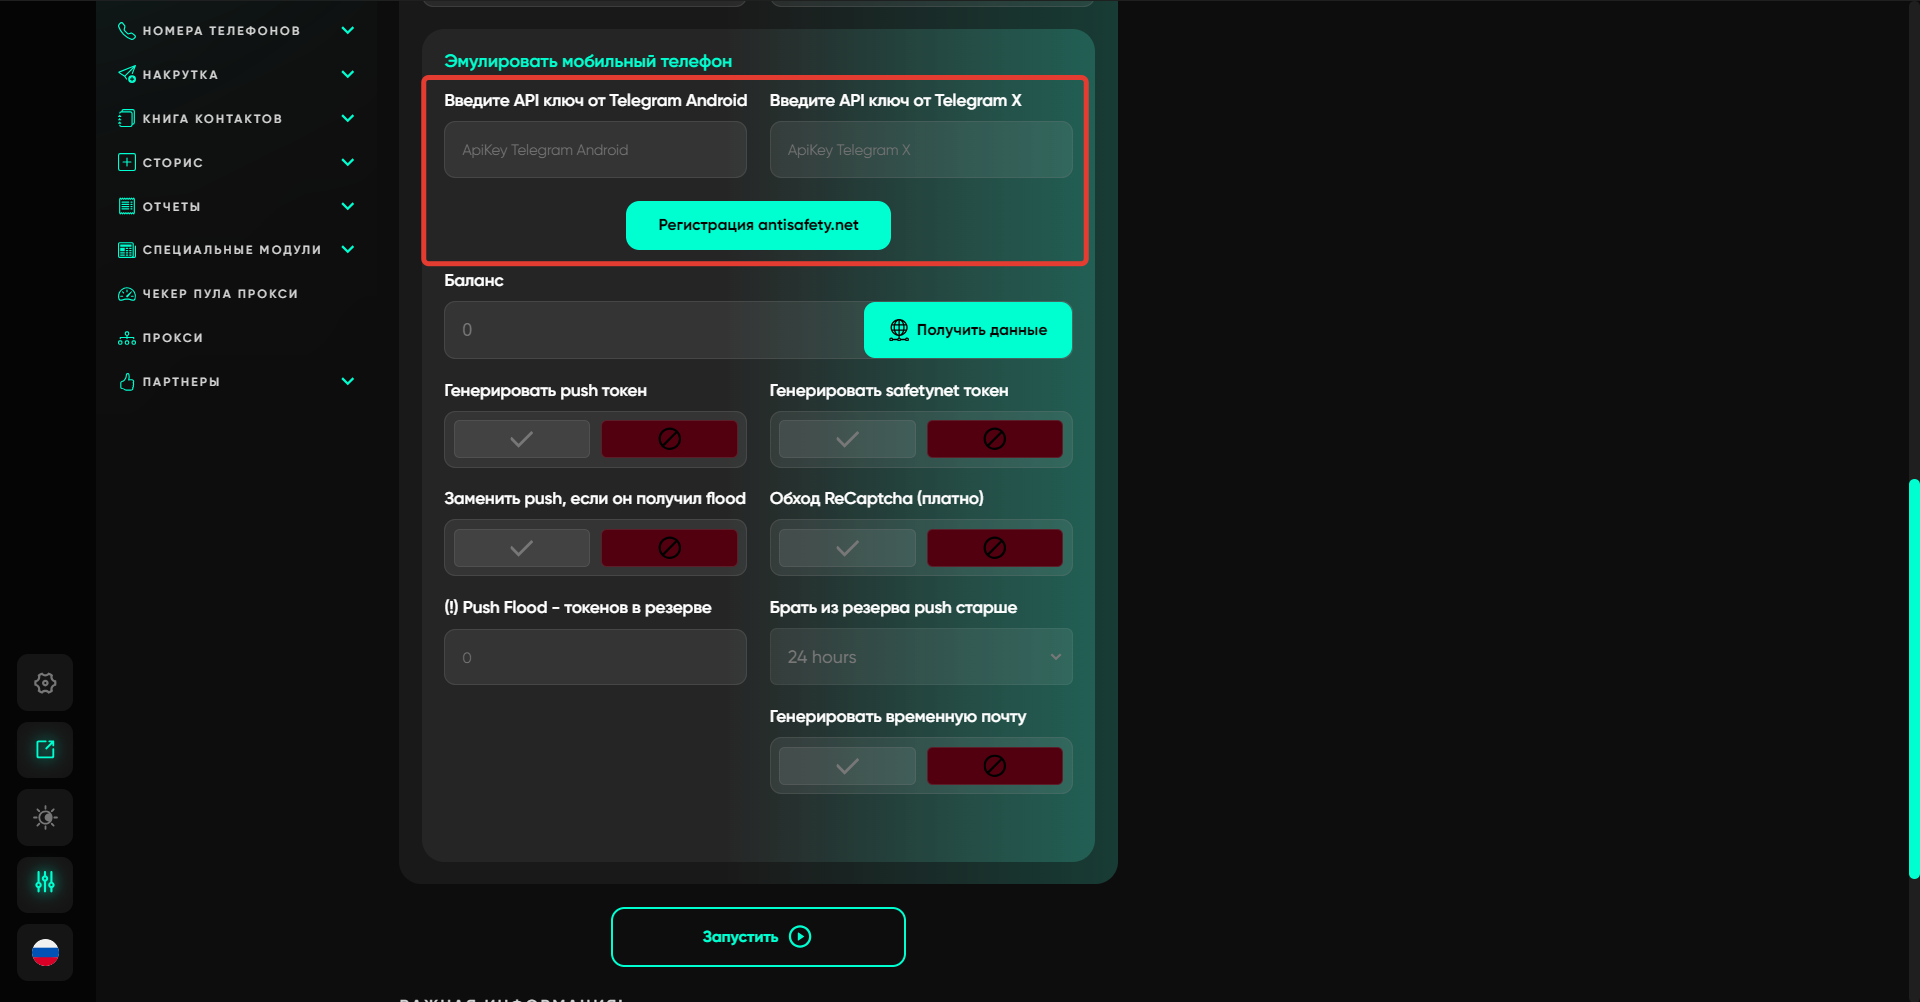This screenshot has width=1920, height=1002.
Task: Click the settings gear icon in left rail
Action: [45, 683]
